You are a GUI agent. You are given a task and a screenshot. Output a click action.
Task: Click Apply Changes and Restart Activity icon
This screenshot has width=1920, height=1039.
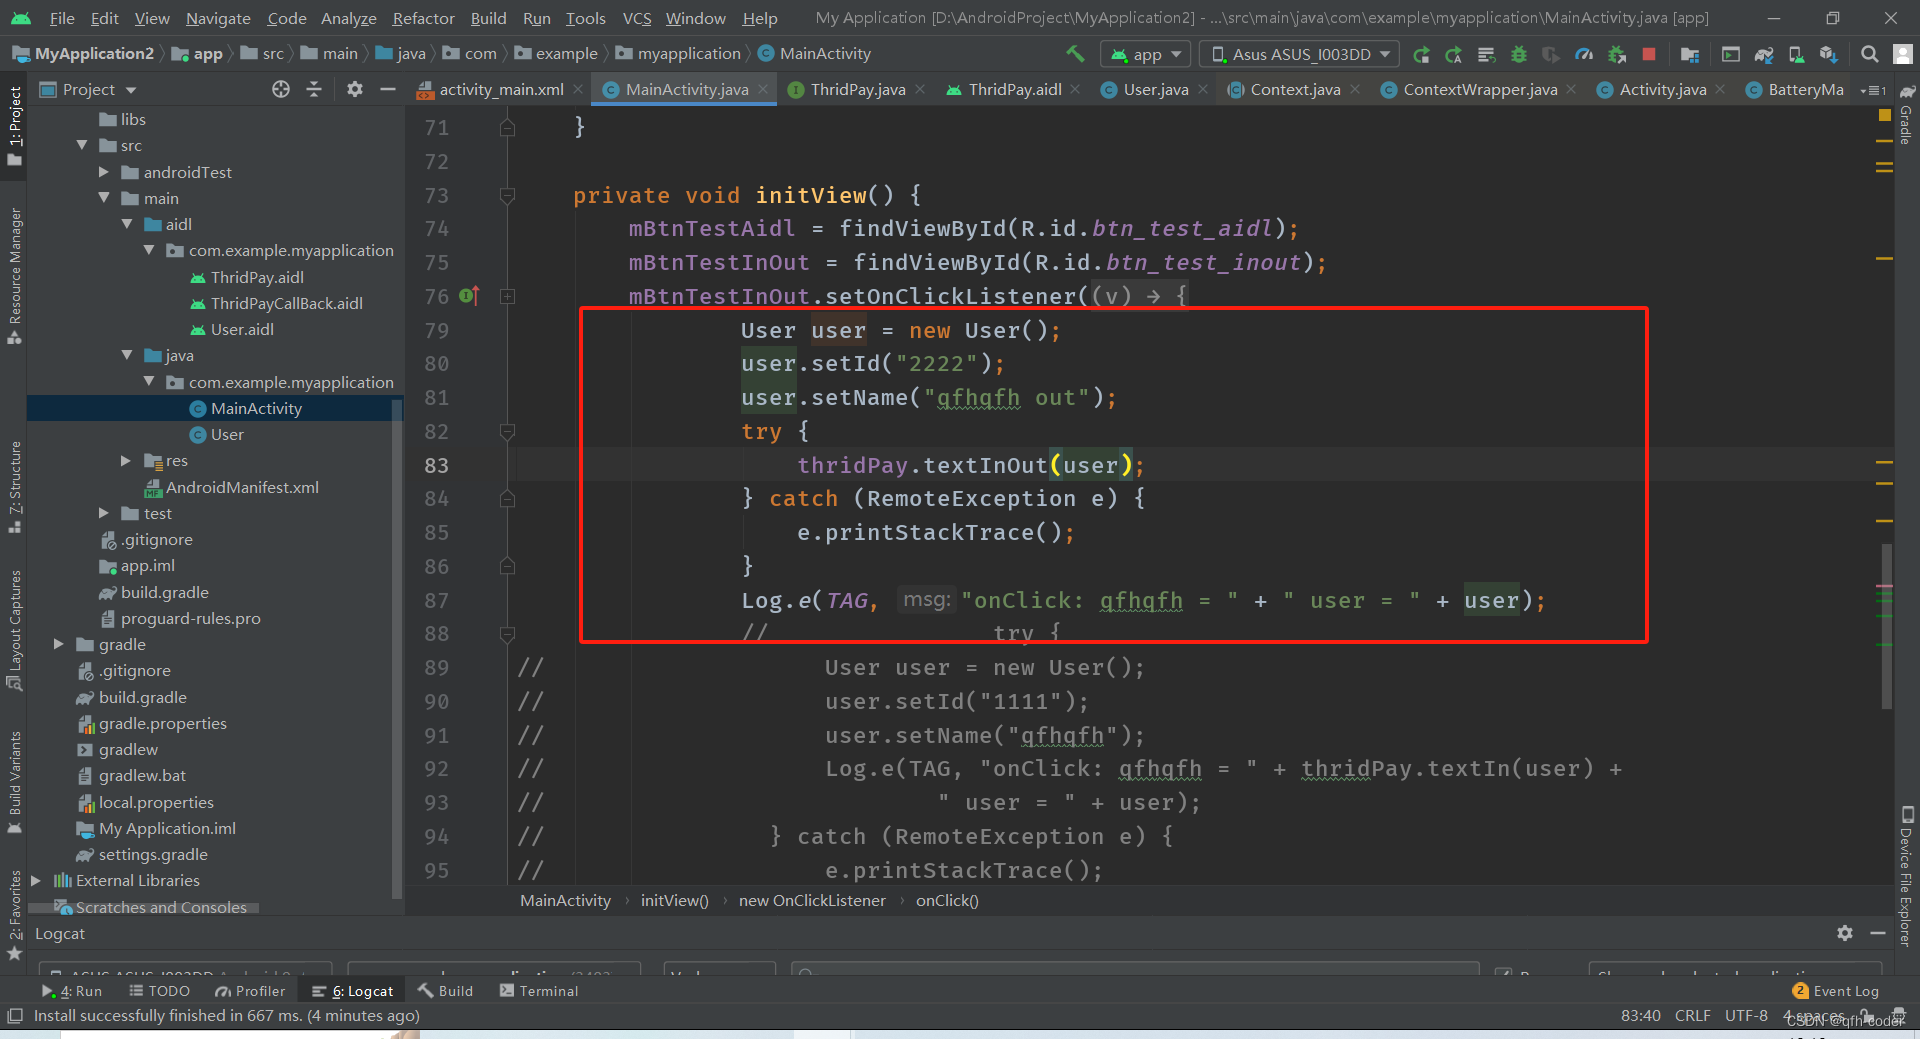click(x=1453, y=54)
